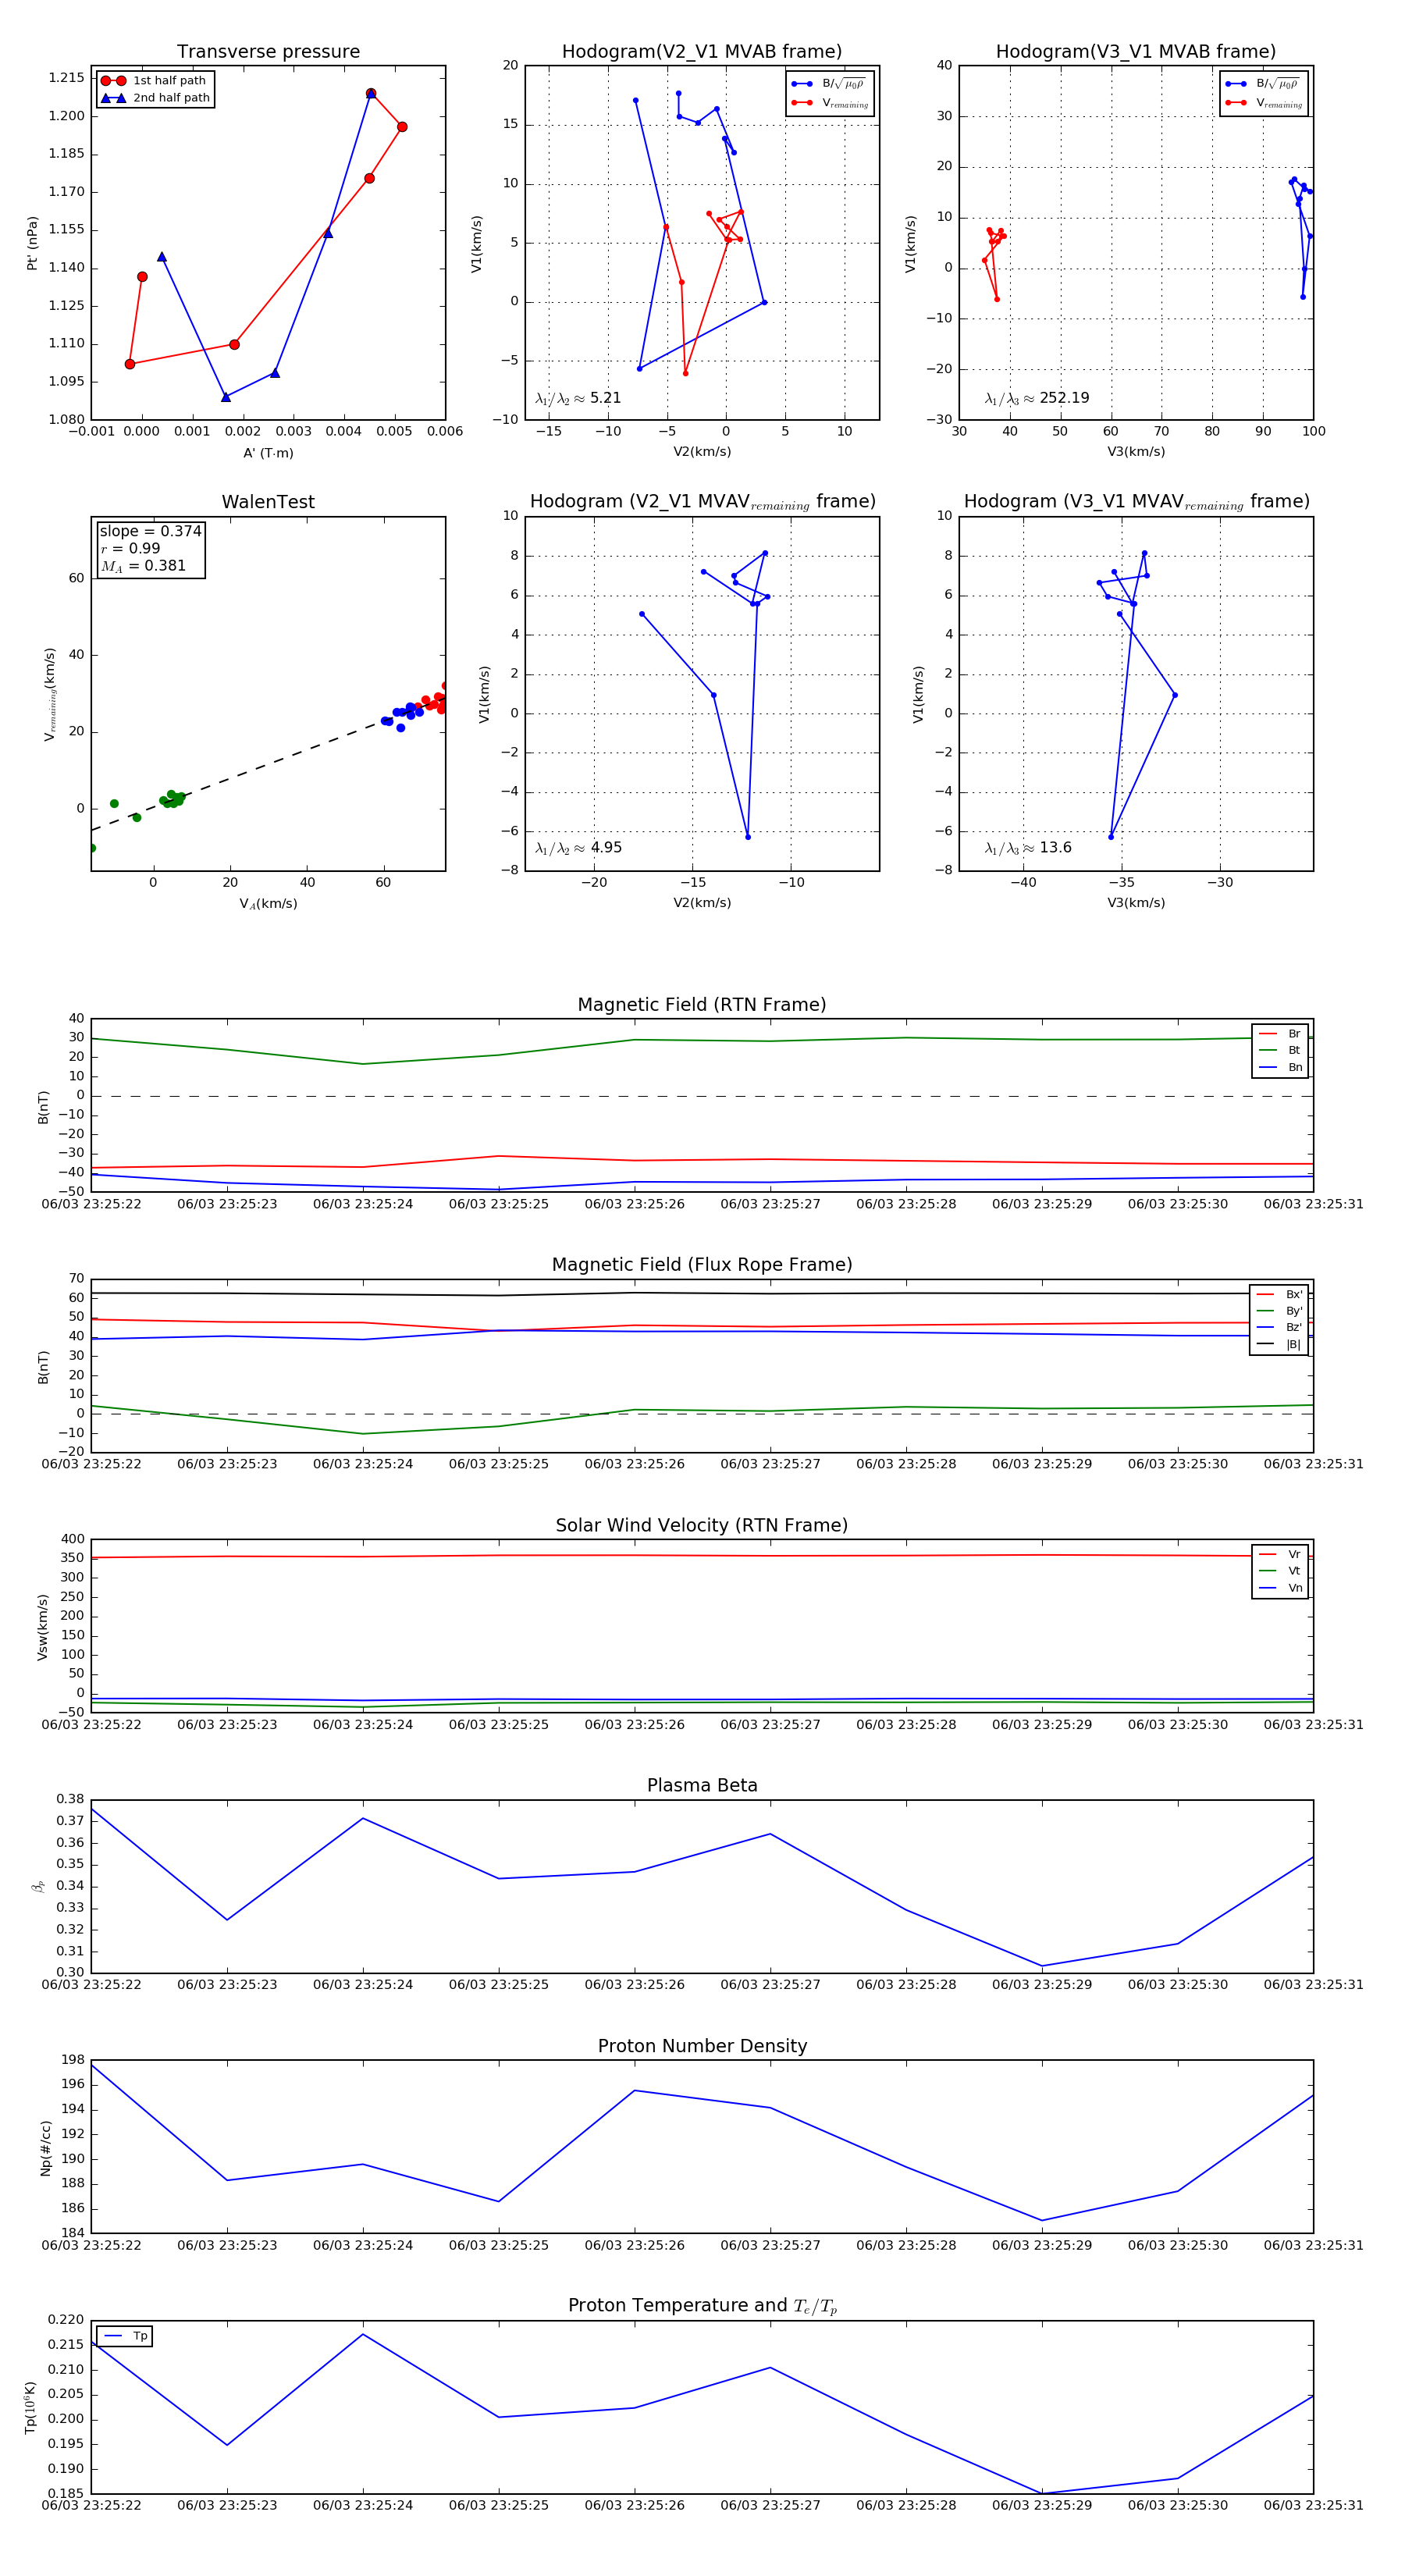Viewport: 1405px width, 2576px height.
Task: Select the λ1/λ3 ≈ 13.6 annotation
Action: [x=1028, y=848]
